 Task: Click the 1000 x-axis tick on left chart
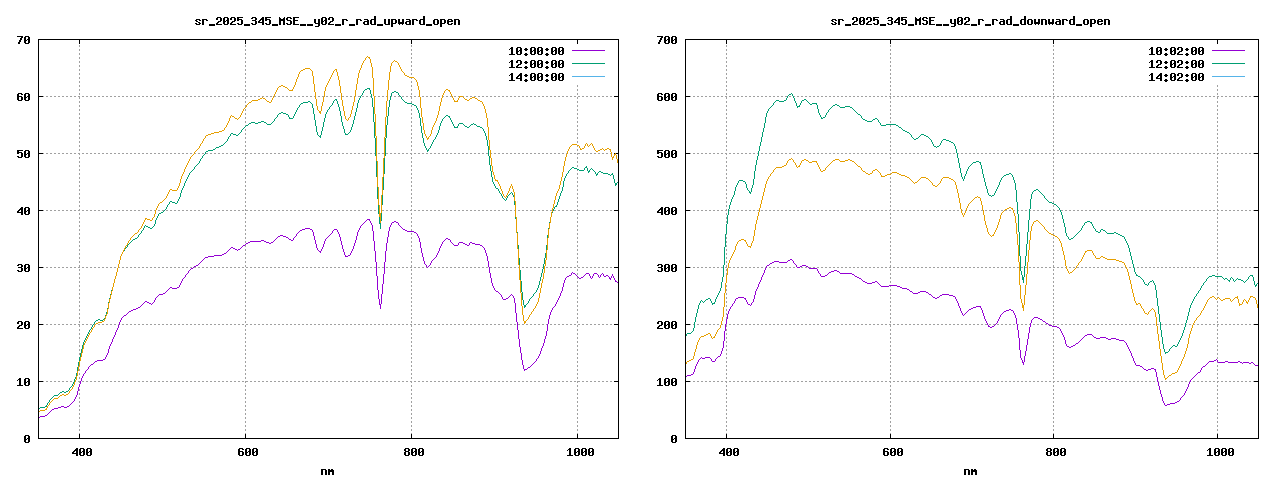point(577,452)
